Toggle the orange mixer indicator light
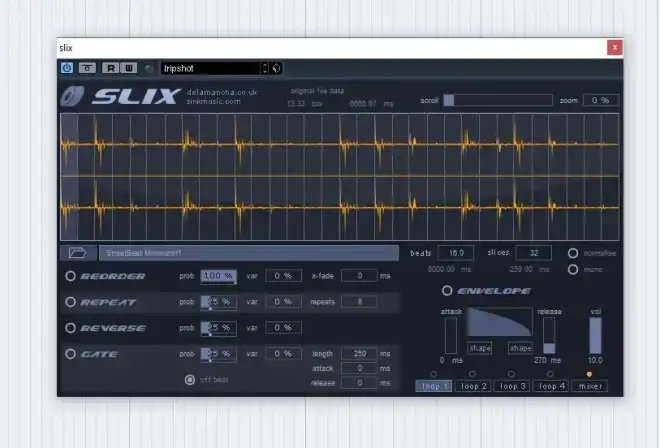 tap(589, 374)
